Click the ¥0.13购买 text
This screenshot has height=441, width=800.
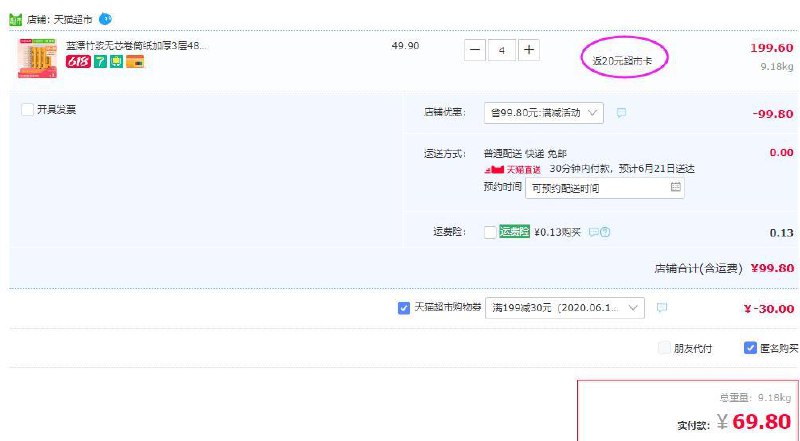coord(557,232)
